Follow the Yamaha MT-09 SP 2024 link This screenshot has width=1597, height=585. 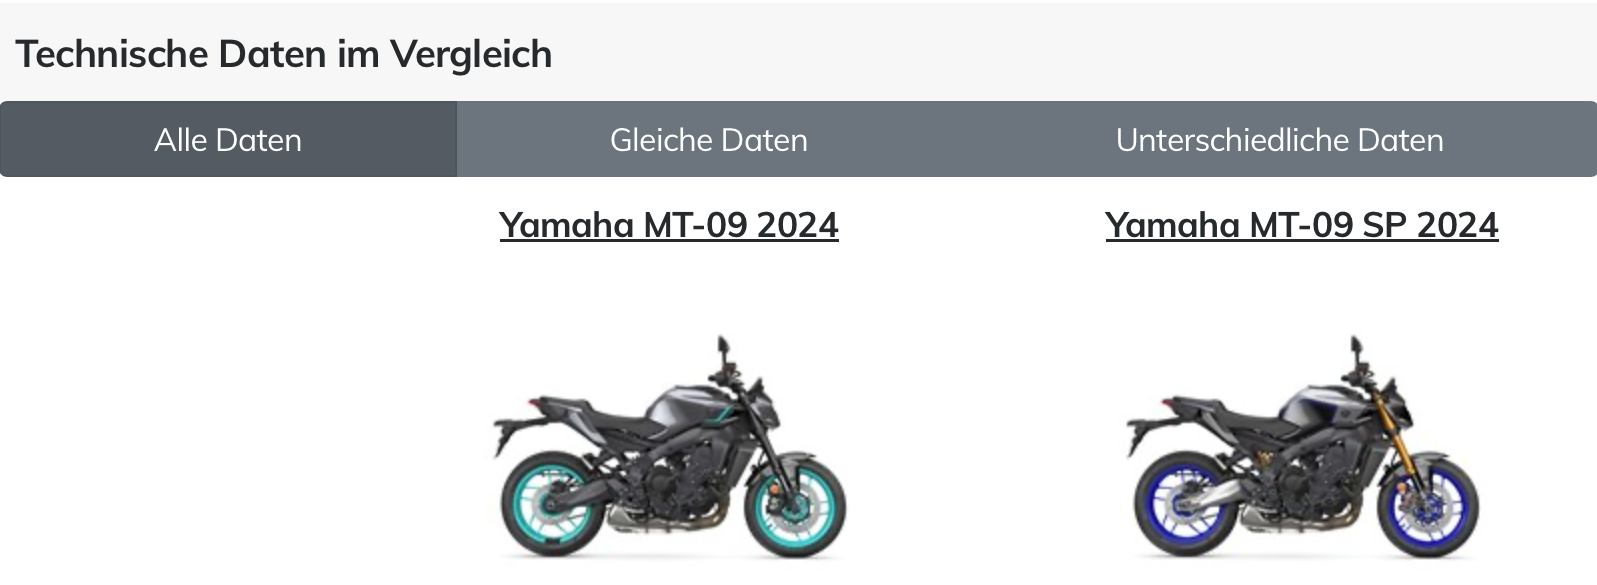pyautogui.click(x=1301, y=225)
